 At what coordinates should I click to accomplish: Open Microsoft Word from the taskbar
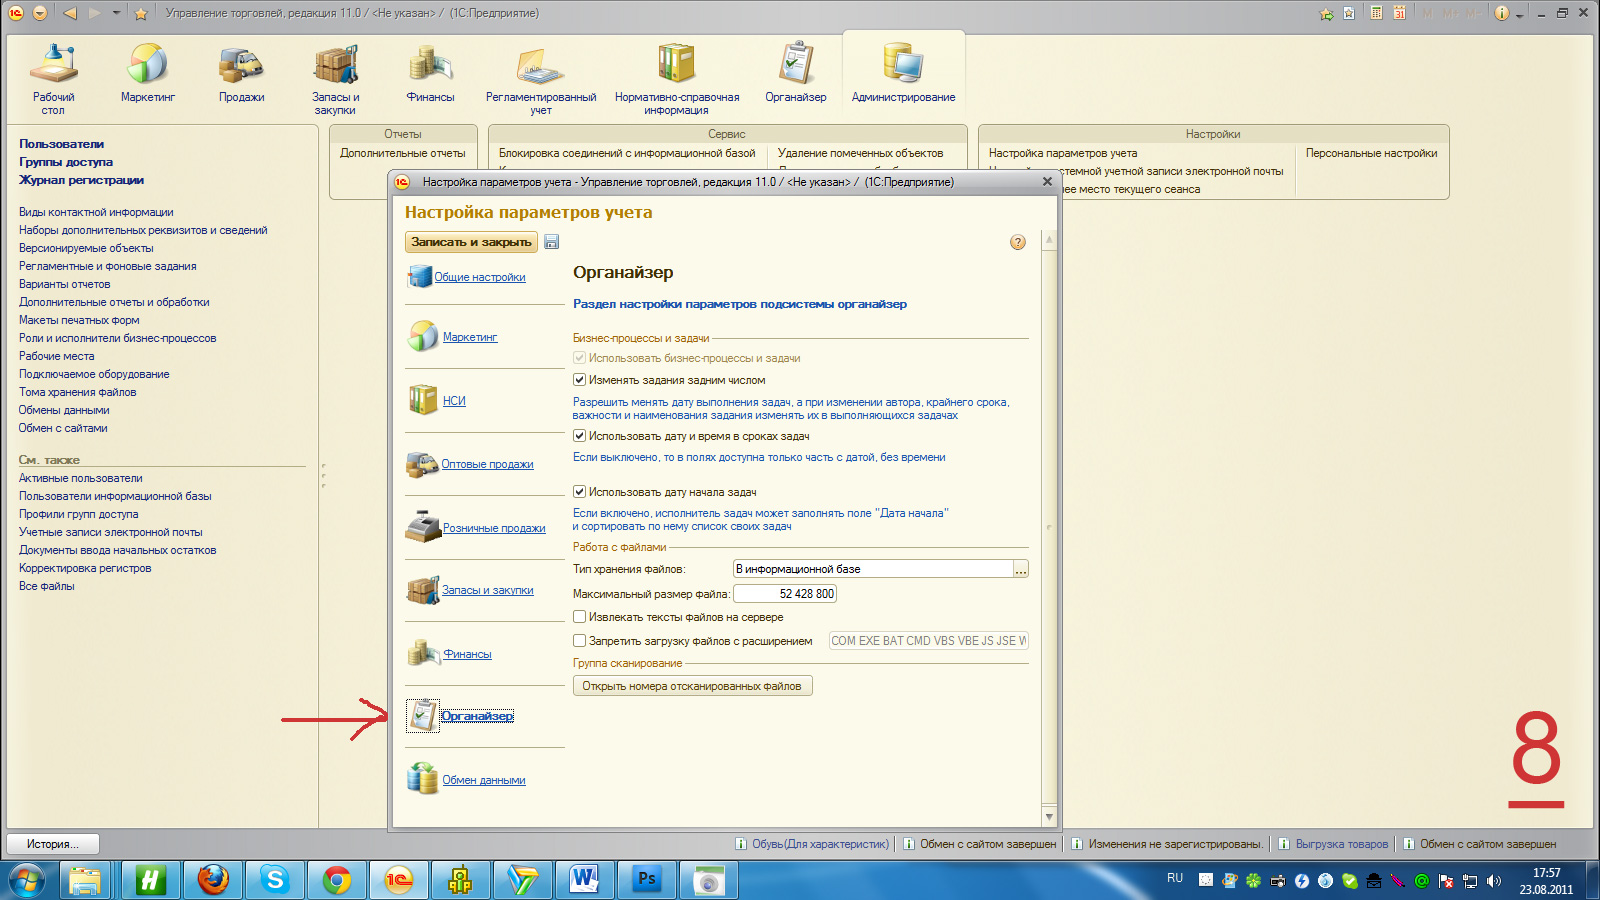[584, 880]
